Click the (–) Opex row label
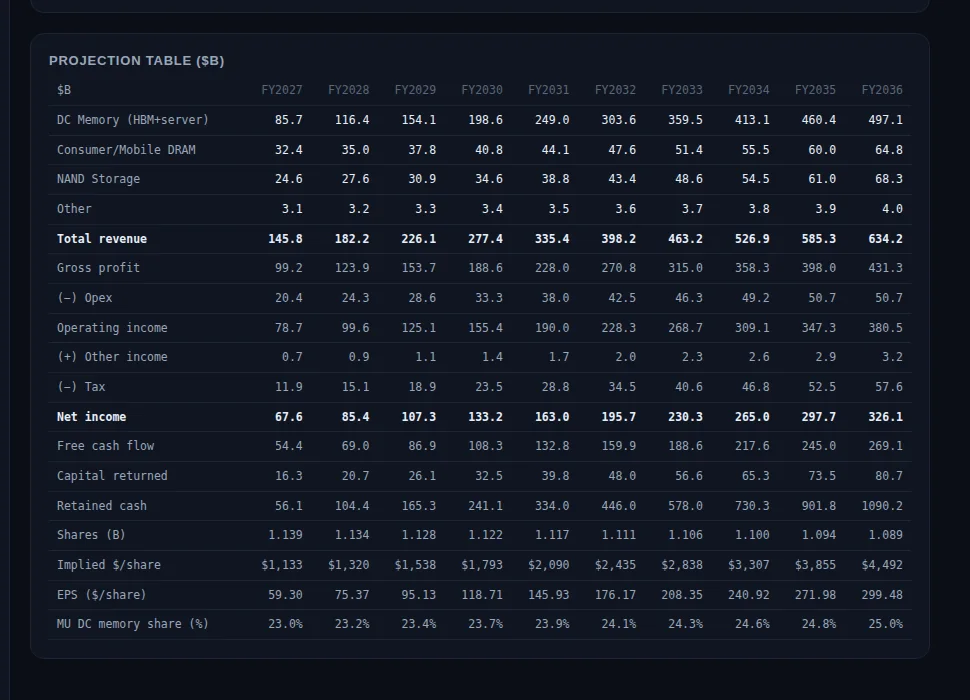The width and height of the screenshot is (970, 700). [85, 298]
